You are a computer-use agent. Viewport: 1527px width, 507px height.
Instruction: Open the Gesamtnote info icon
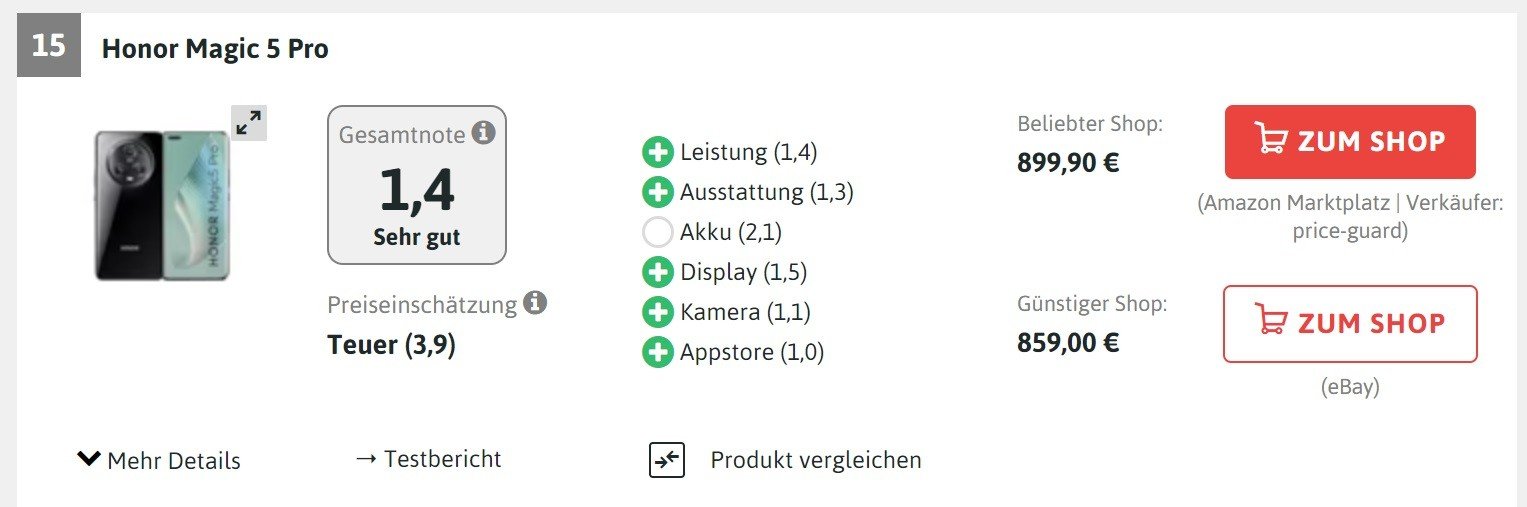(x=484, y=133)
